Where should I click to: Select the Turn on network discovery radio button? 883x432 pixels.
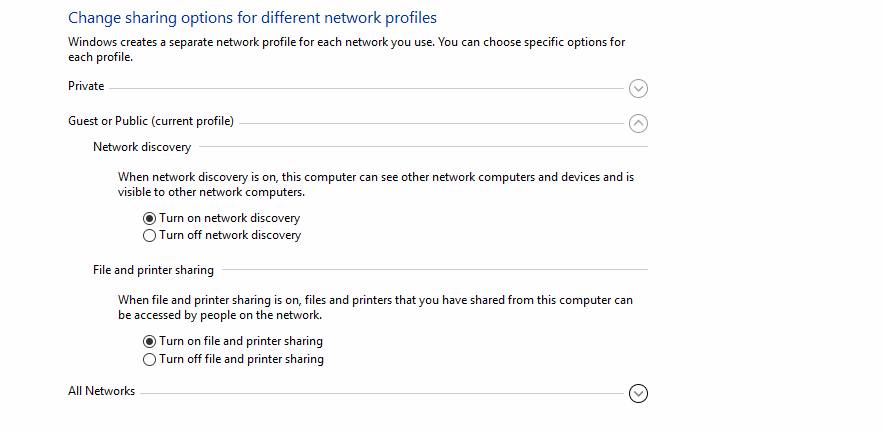[150, 218]
